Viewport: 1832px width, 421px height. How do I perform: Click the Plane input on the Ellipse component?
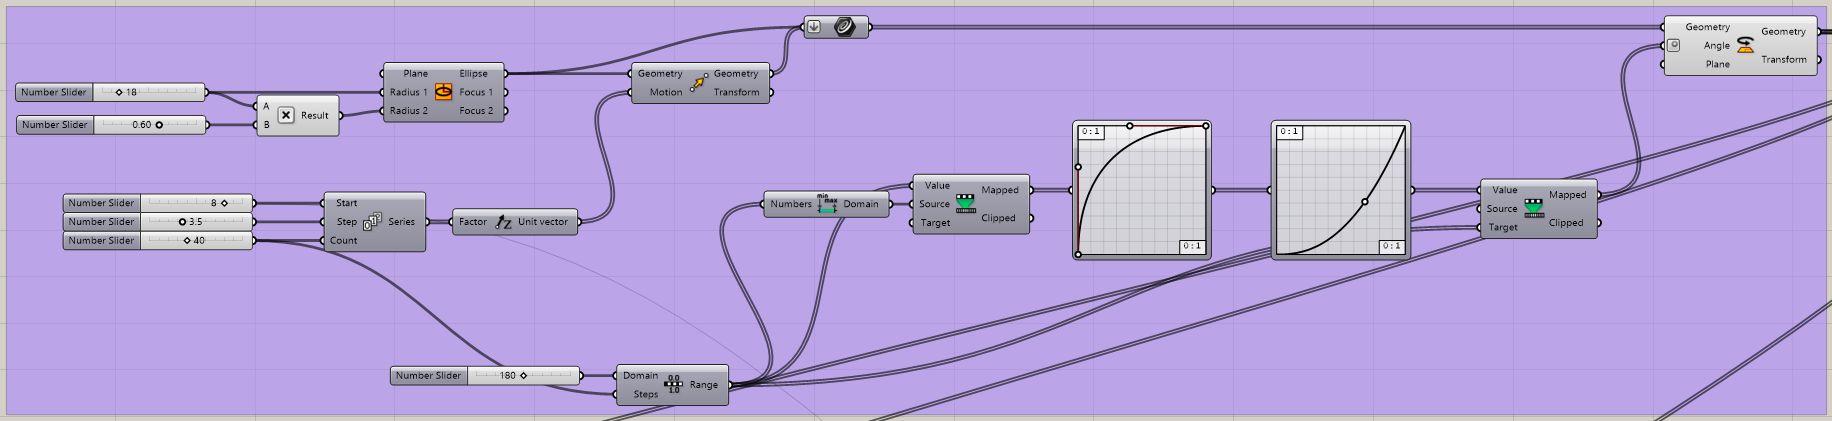416,73
